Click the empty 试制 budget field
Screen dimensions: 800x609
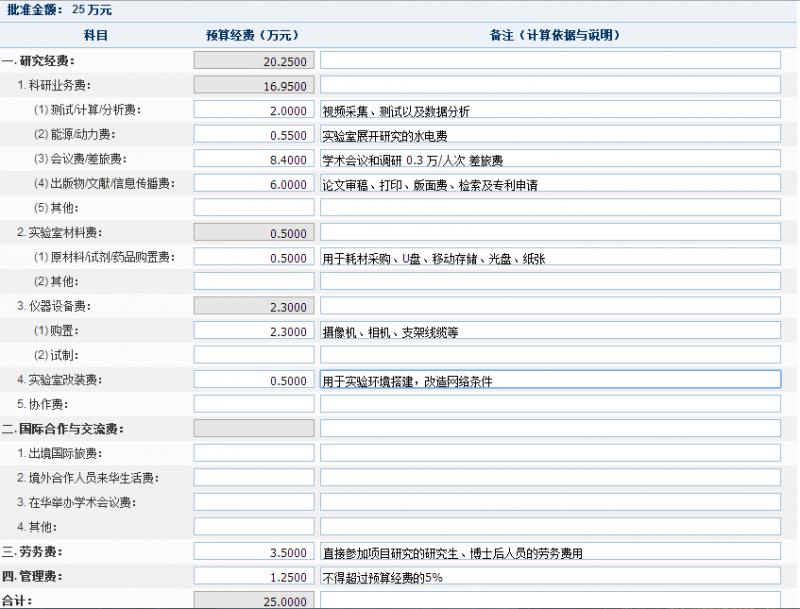pos(254,355)
